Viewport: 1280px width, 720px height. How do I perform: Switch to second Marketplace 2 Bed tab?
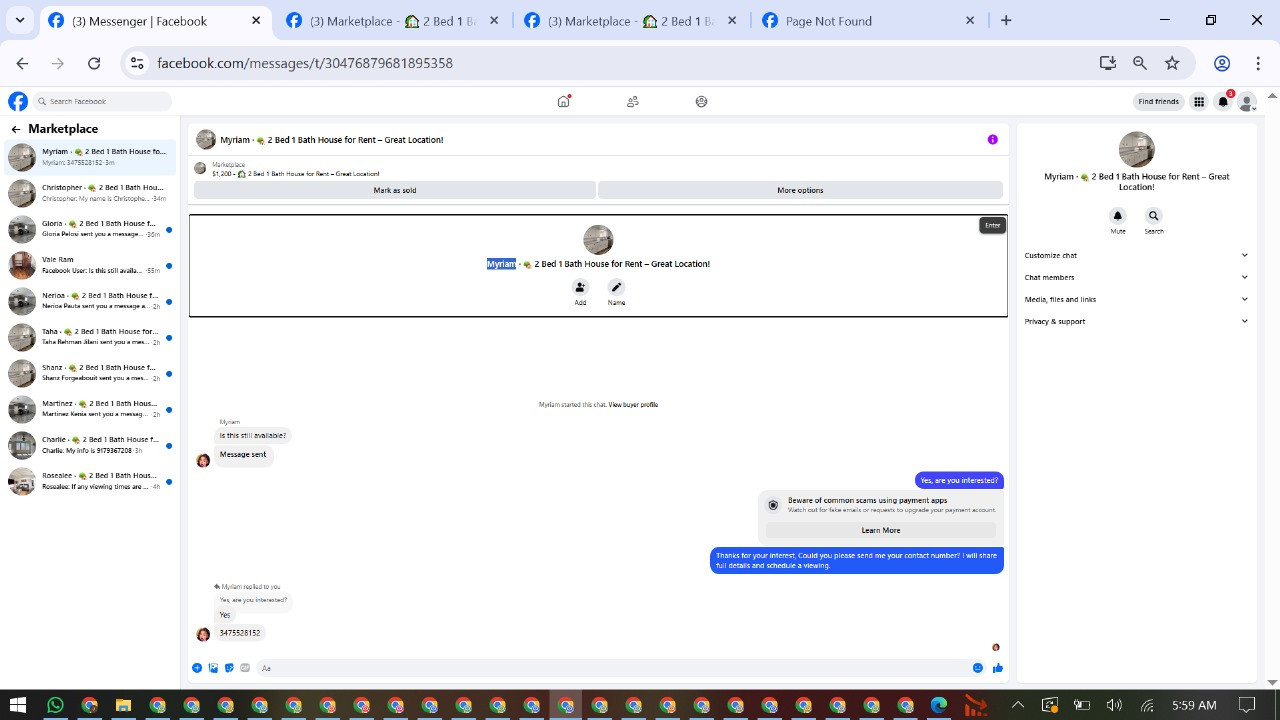(393, 20)
